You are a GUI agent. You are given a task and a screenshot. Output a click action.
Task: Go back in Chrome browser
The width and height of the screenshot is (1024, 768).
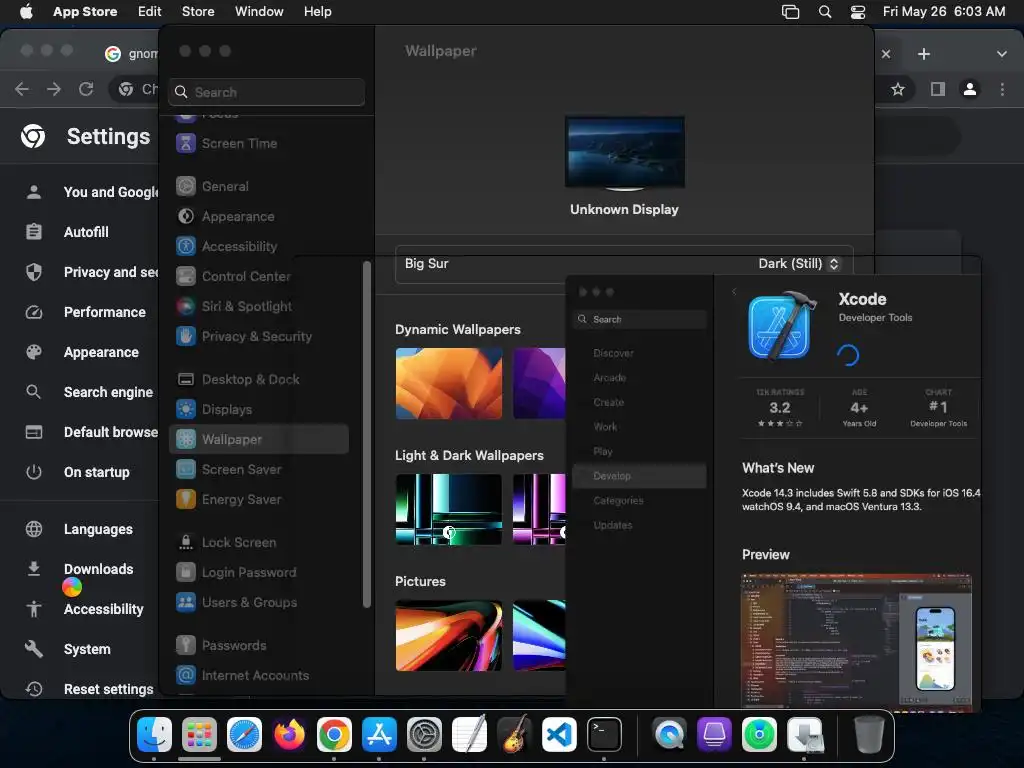tap(22, 89)
